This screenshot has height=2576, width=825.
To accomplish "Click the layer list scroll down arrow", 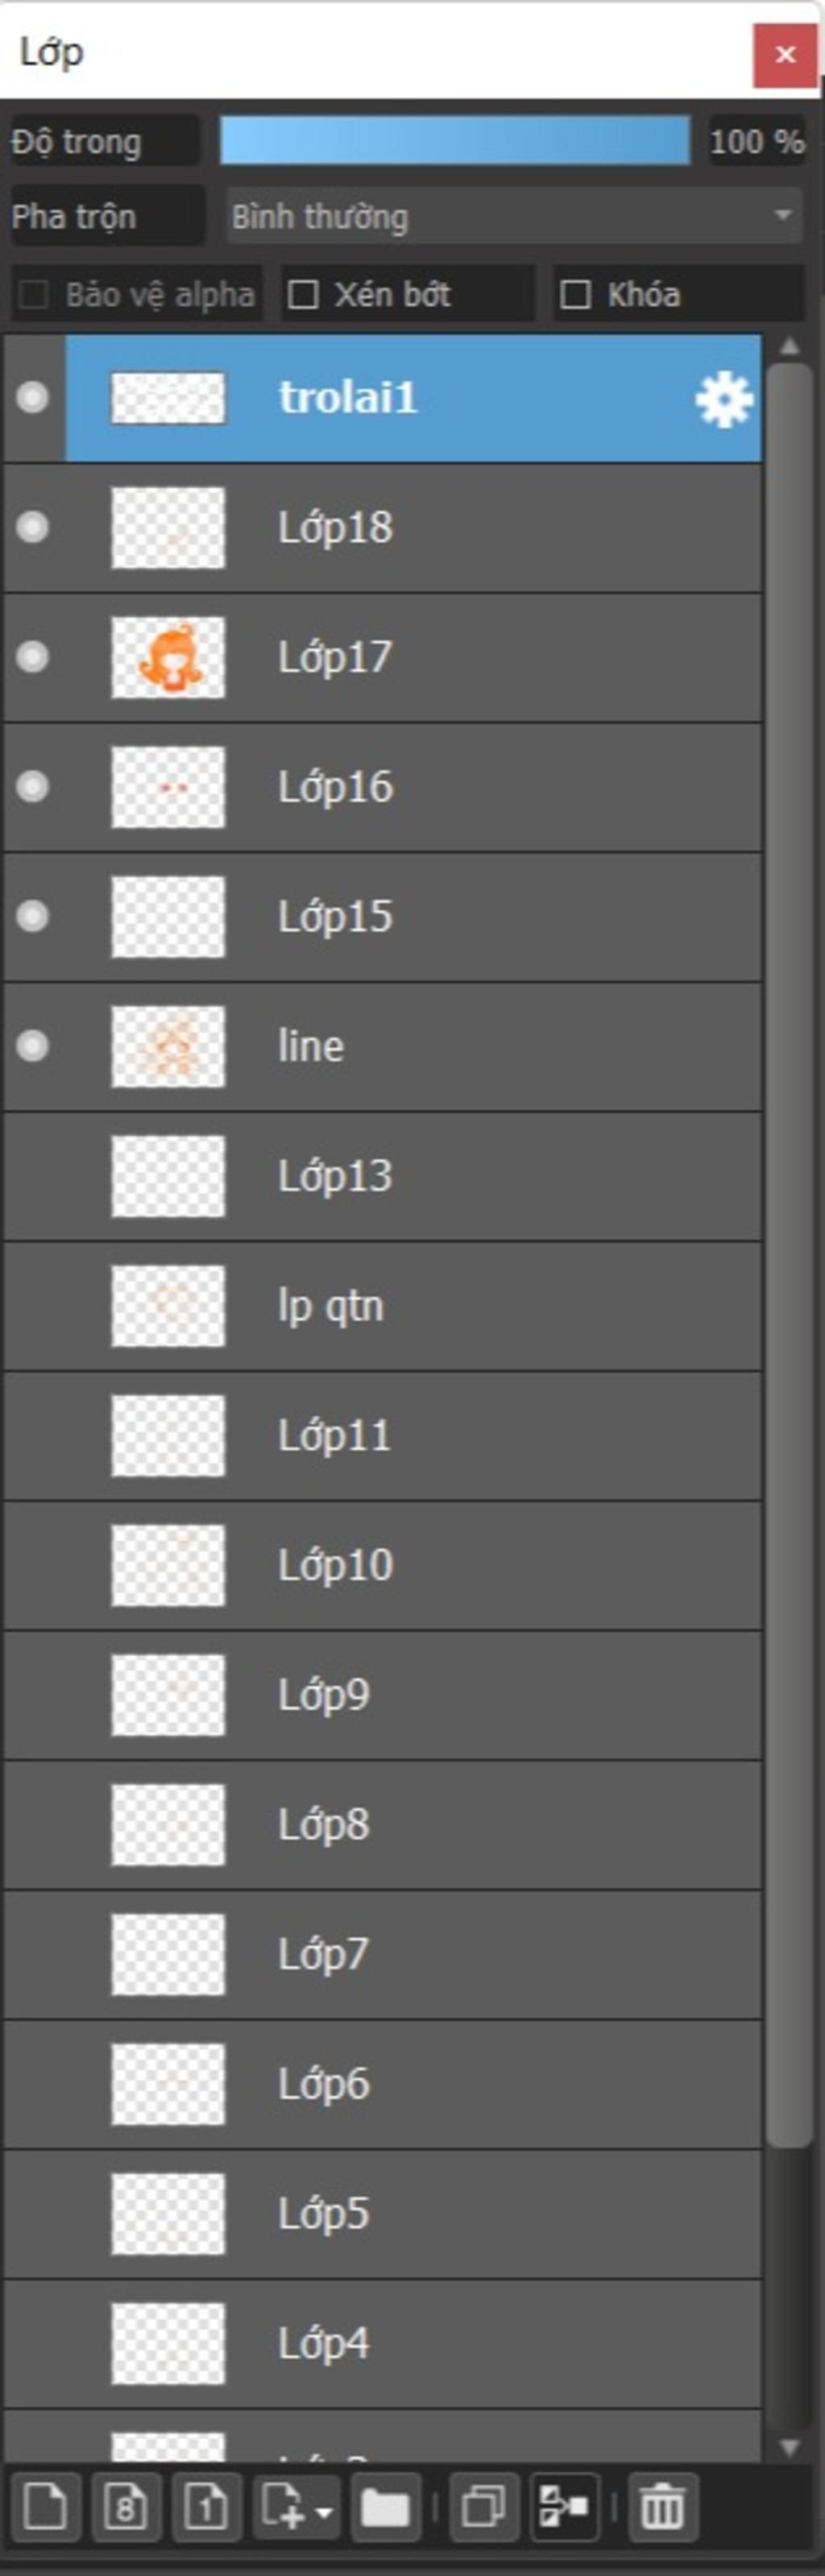I will (790, 2448).
